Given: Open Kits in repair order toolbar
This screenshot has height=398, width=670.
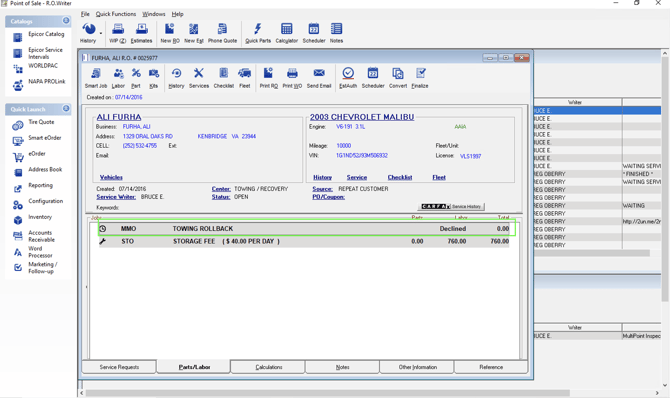Looking at the screenshot, I should (x=153, y=78).
